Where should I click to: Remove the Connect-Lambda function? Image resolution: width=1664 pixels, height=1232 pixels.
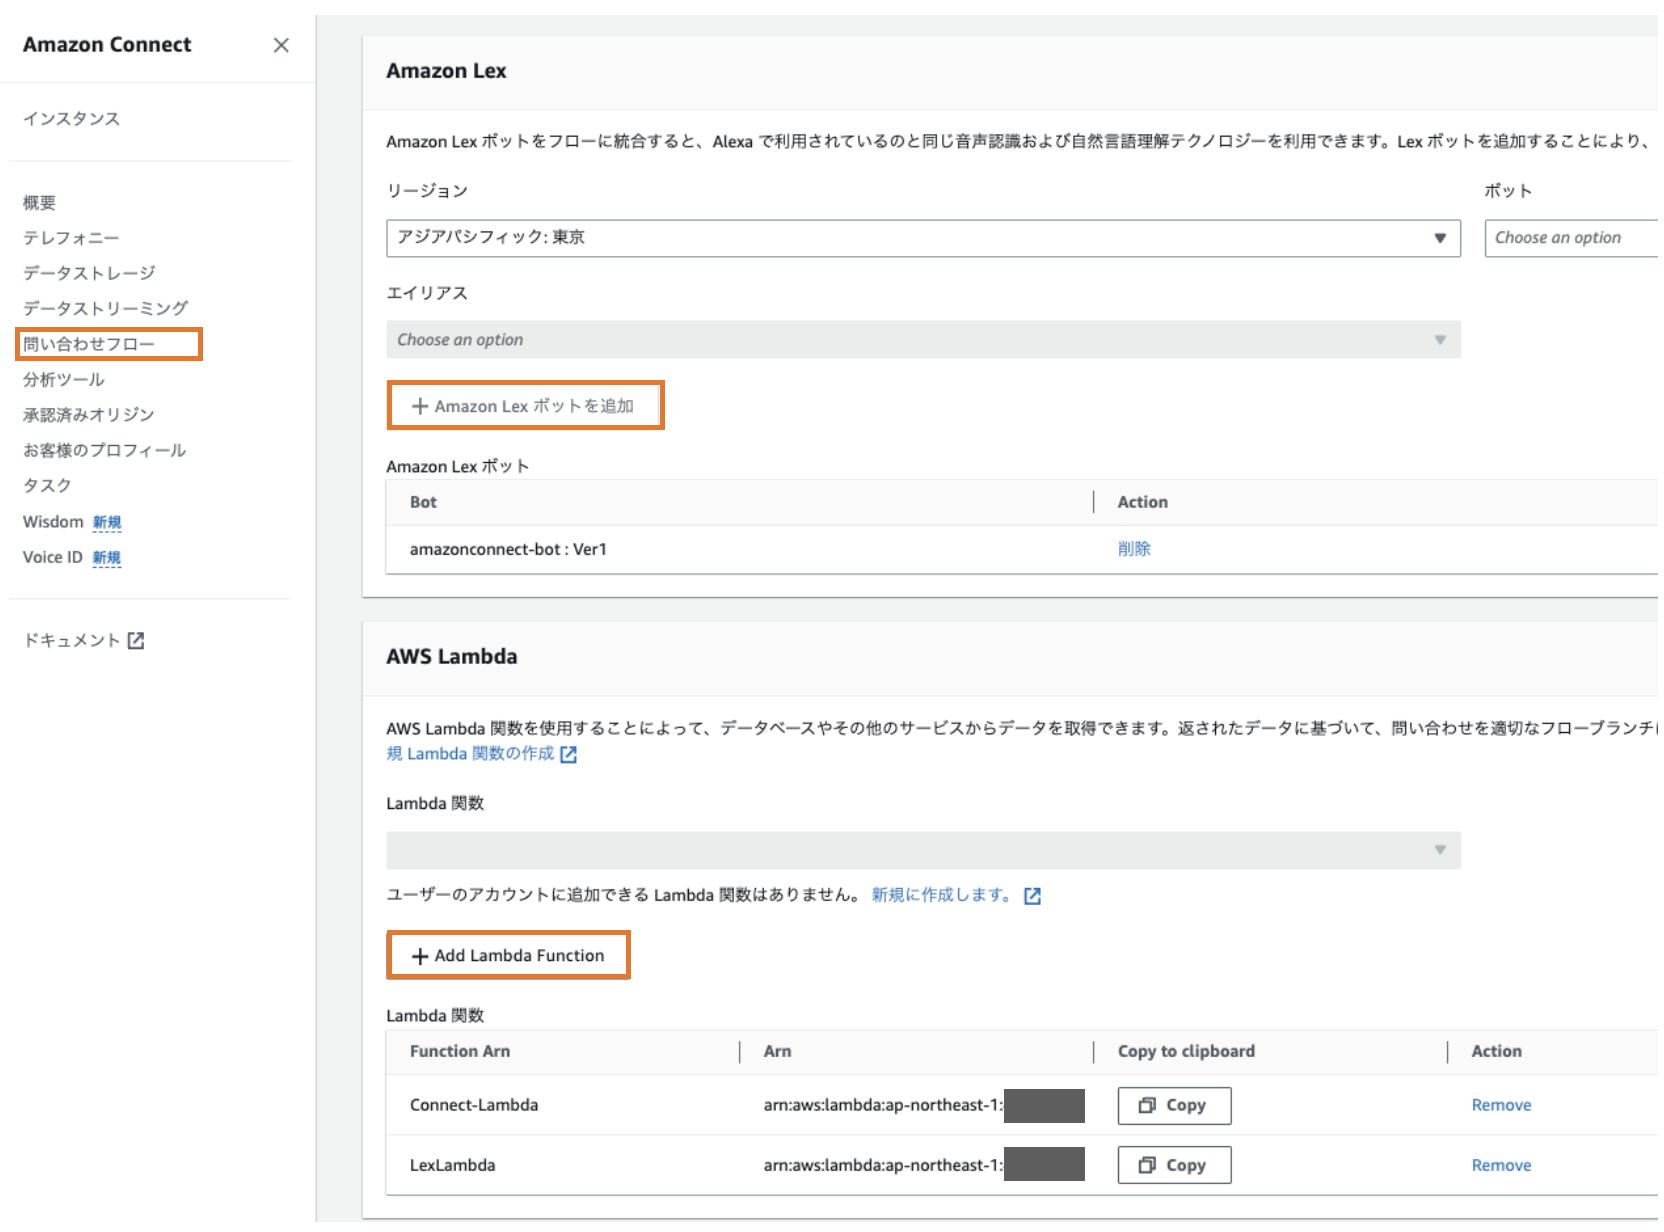tap(1500, 1105)
